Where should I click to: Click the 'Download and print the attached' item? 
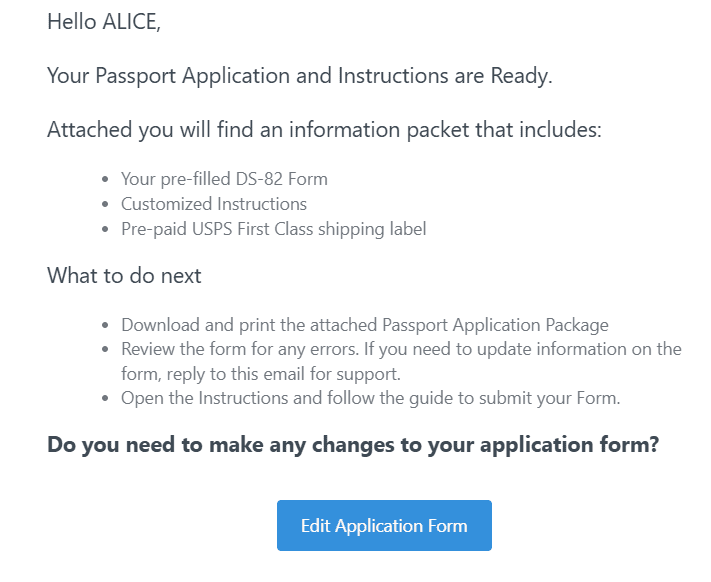[x=365, y=325]
